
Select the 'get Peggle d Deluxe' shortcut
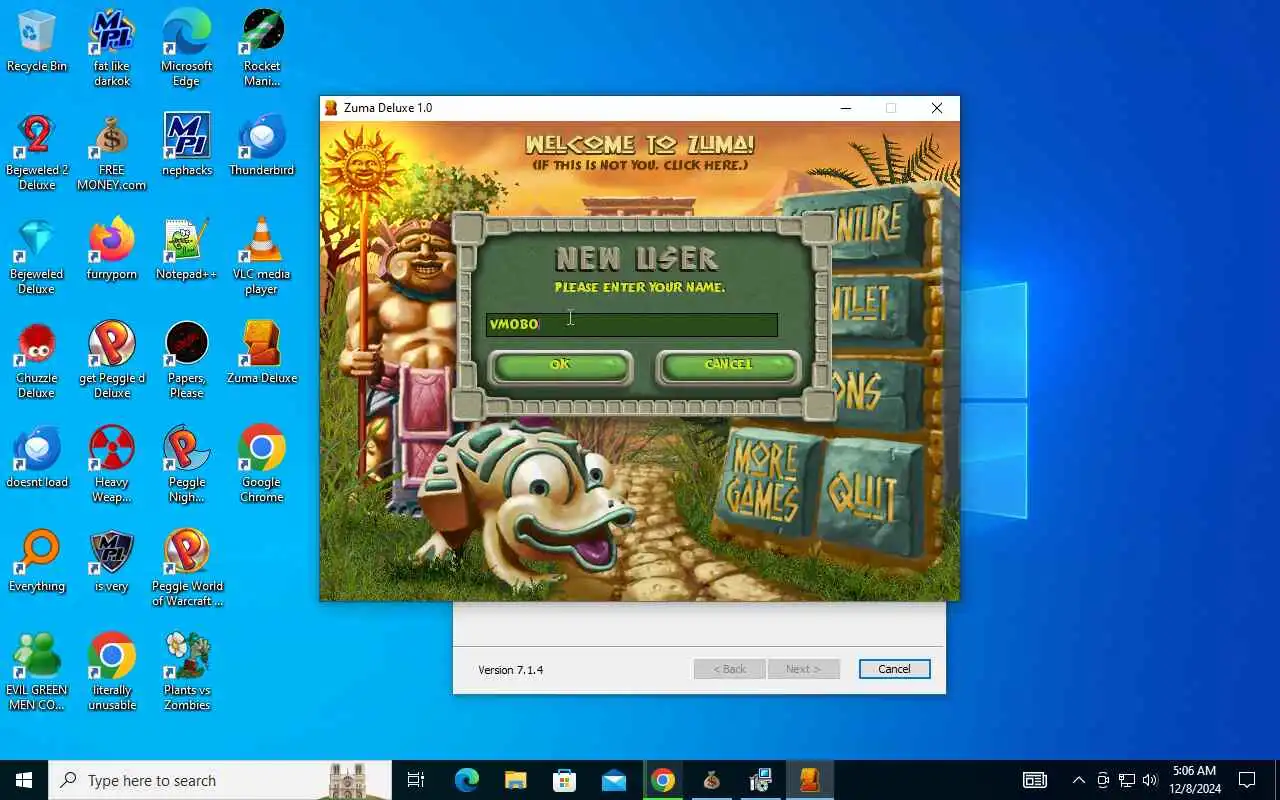point(112,360)
